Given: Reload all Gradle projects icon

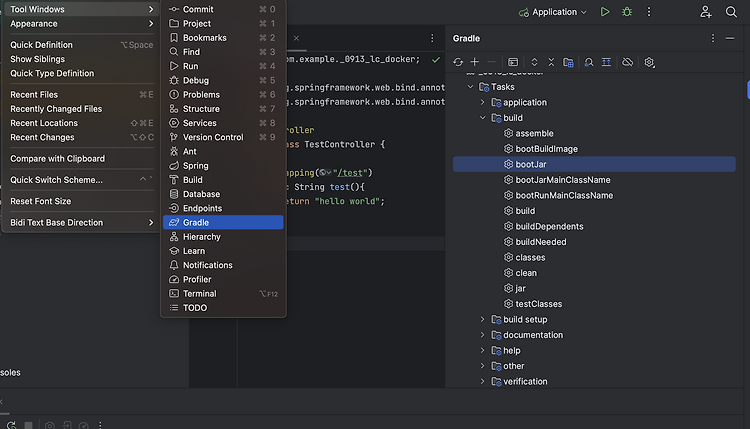Looking at the screenshot, I should pyautogui.click(x=458, y=62).
